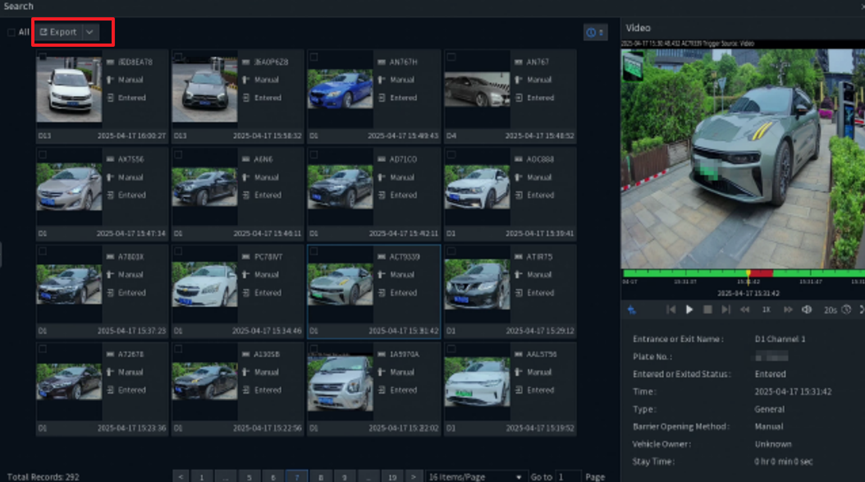This screenshot has width=865, height=482.
Task: Click the D1 Channel 1 entrance value
Action: (780, 339)
